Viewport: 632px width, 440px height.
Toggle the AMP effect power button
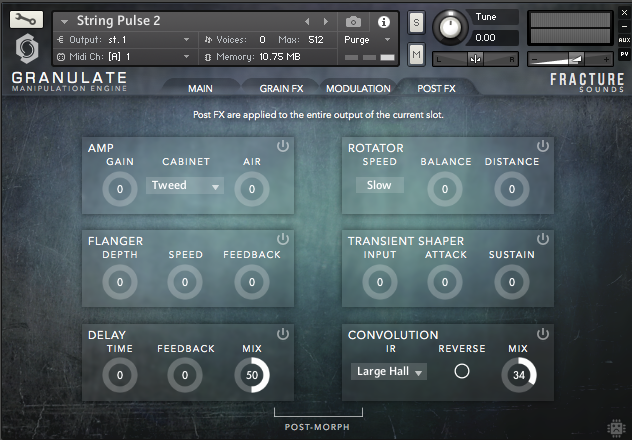click(282, 146)
